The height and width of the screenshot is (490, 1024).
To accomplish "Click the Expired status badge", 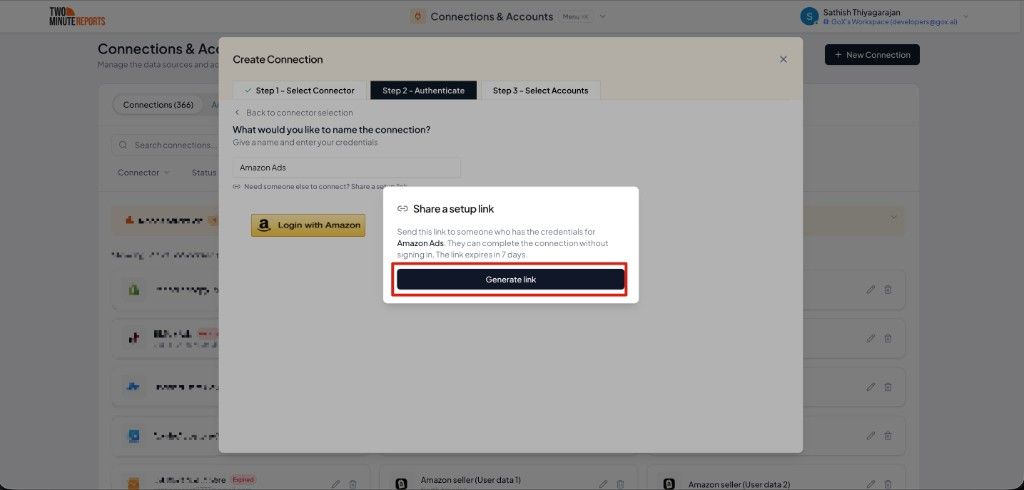I will pos(243,480).
